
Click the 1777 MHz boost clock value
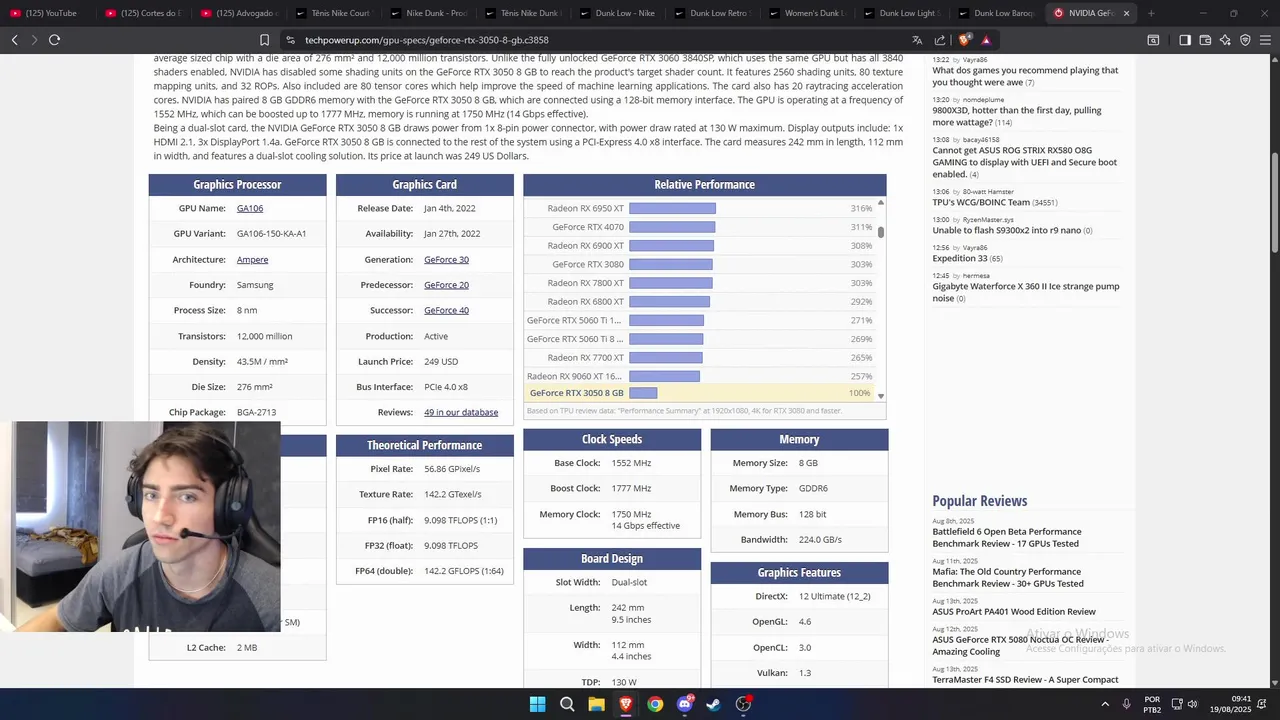point(631,489)
